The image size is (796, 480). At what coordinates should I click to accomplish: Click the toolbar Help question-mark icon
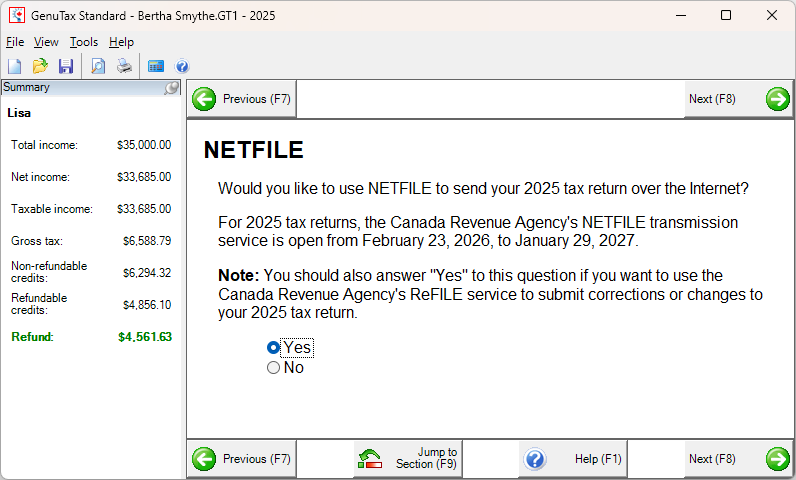(x=182, y=66)
